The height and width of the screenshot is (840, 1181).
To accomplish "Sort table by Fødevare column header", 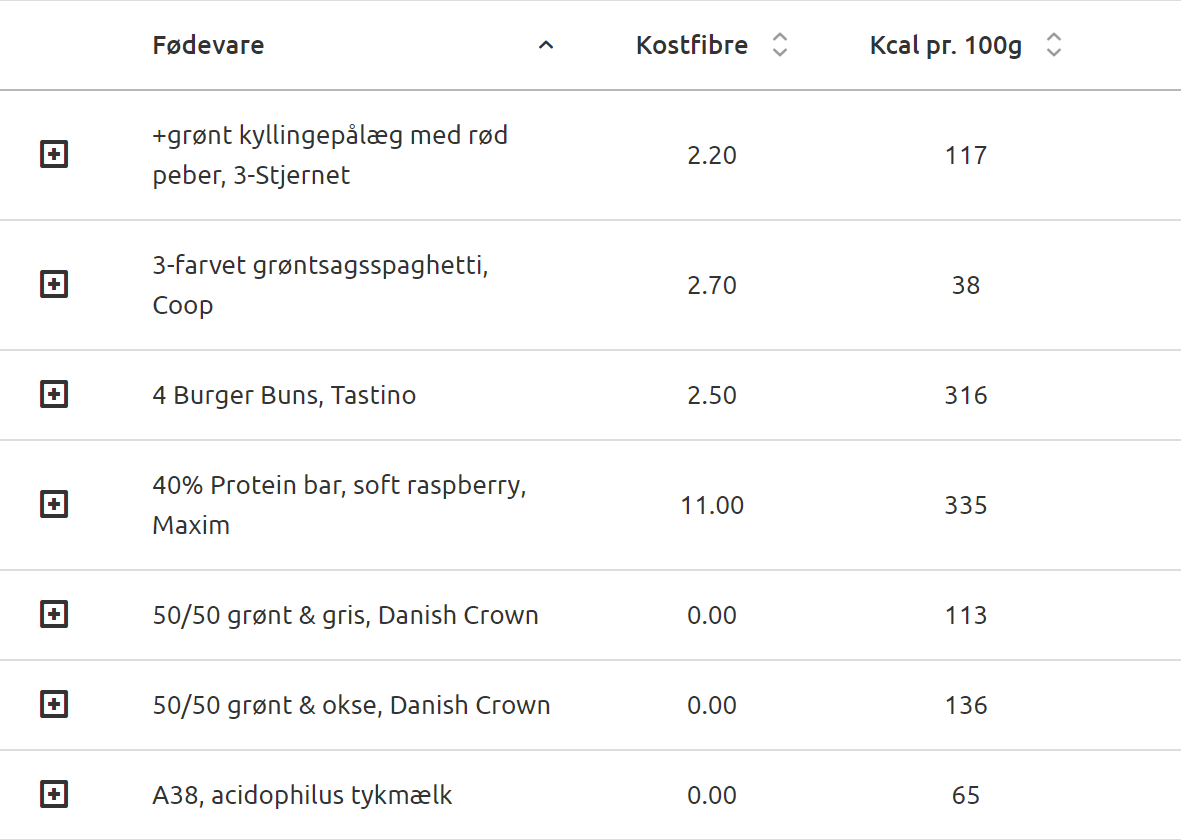I will [x=208, y=45].
